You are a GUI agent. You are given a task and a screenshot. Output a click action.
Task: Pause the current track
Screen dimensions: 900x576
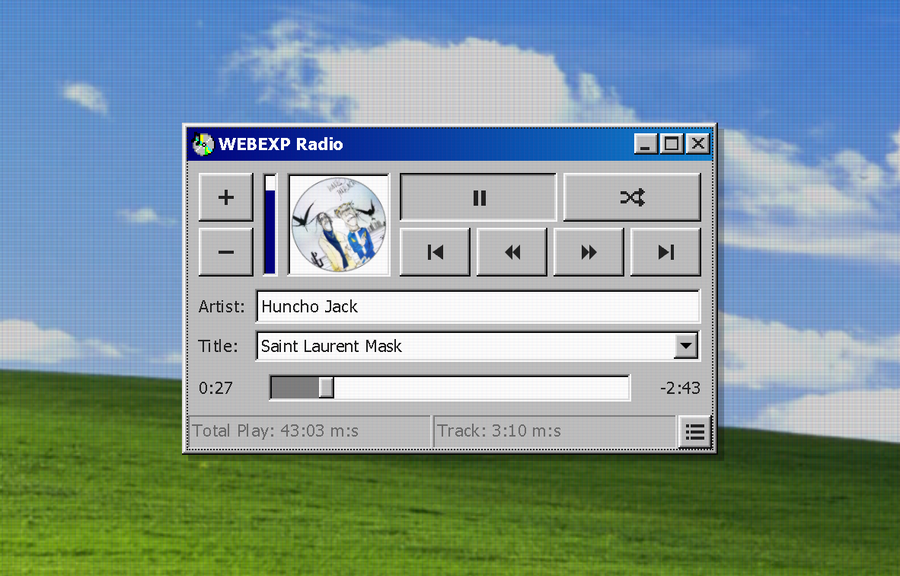click(478, 197)
